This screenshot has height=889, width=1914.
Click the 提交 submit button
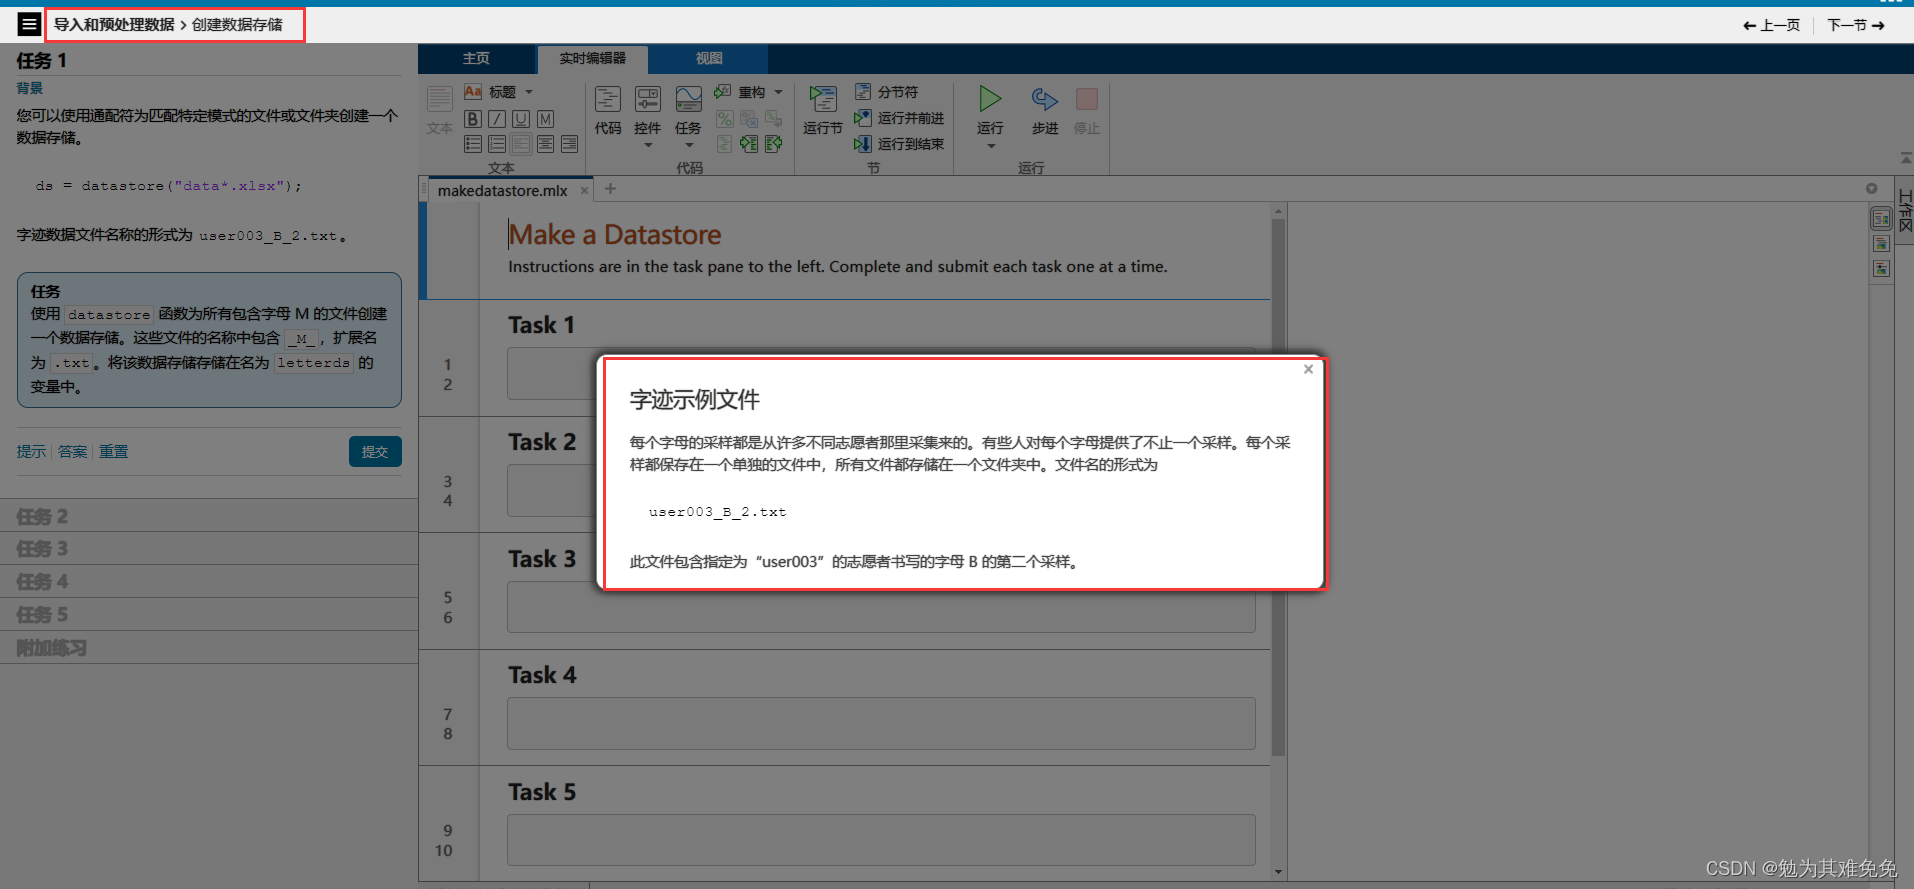click(375, 451)
